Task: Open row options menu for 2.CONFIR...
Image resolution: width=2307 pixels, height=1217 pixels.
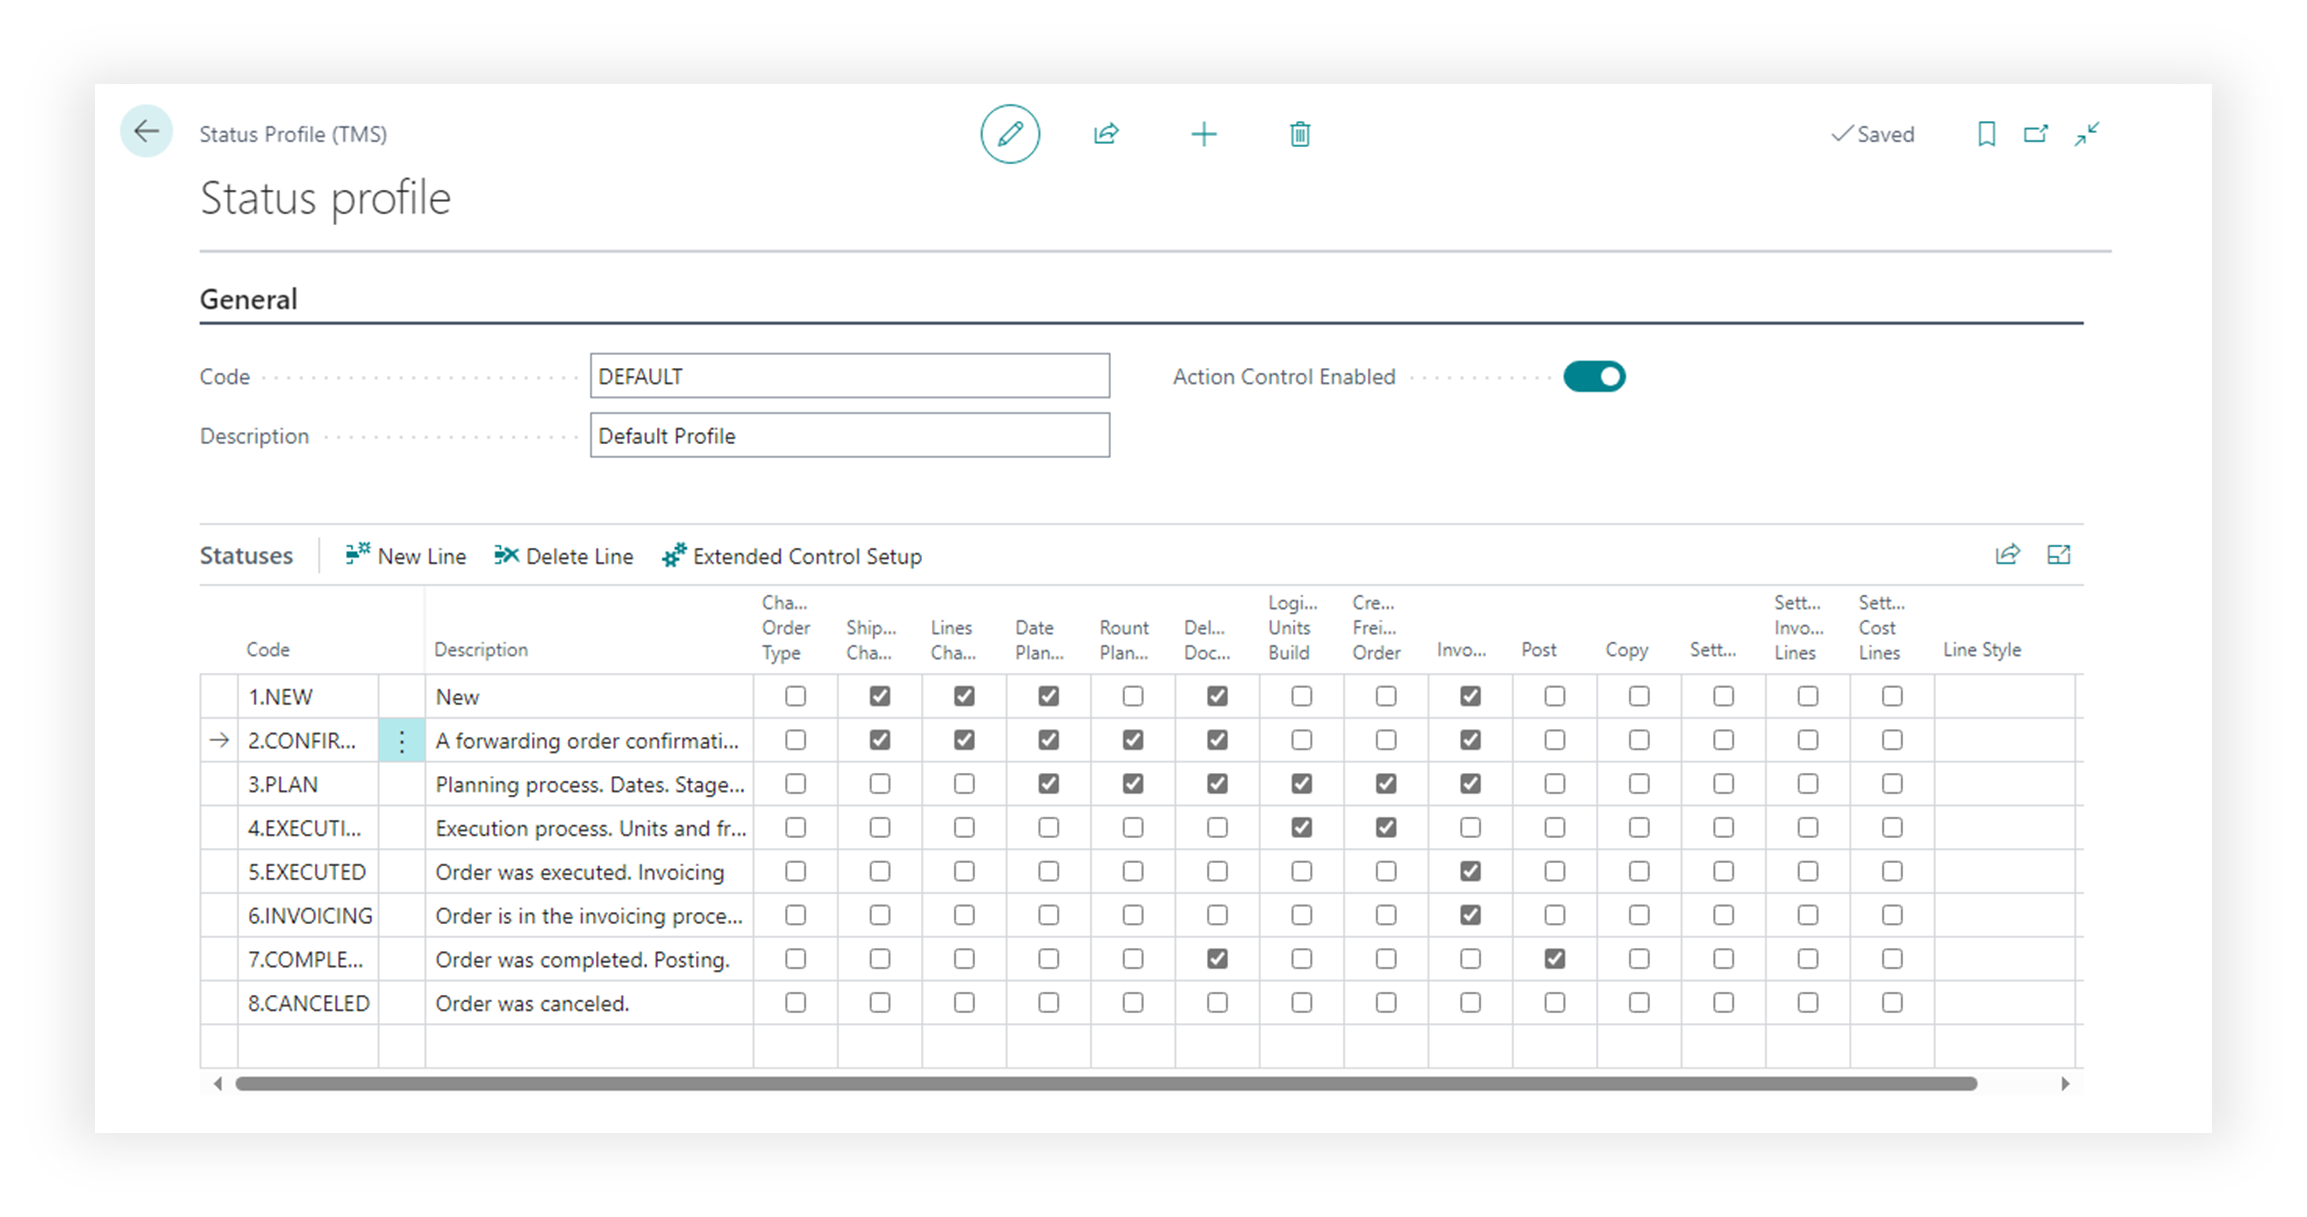Action: (x=401, y=741)
